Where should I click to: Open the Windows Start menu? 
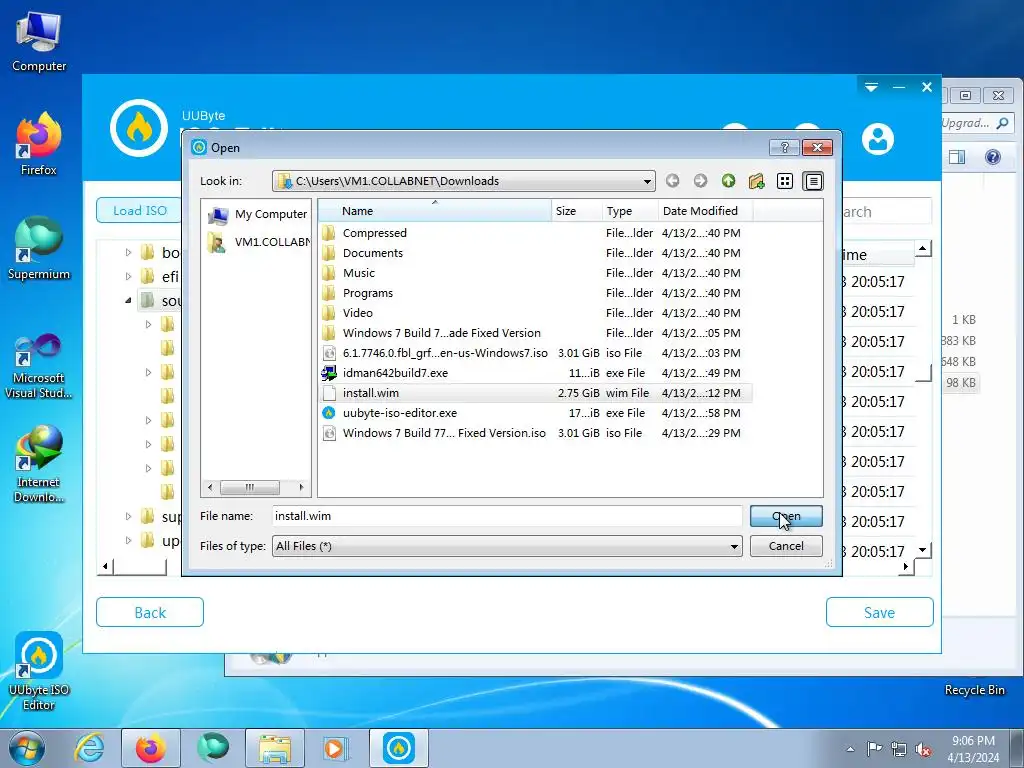tap(26, 748)
